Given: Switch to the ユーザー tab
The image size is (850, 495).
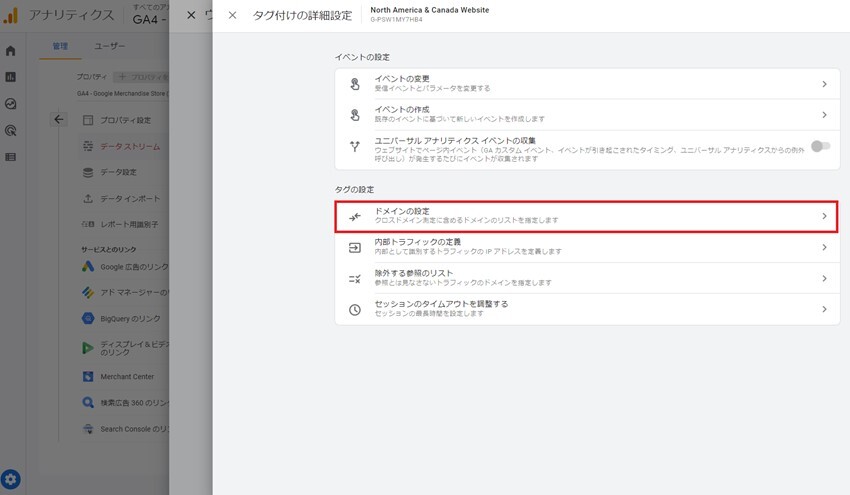Looking at the screenshot, I should point(110,46).
